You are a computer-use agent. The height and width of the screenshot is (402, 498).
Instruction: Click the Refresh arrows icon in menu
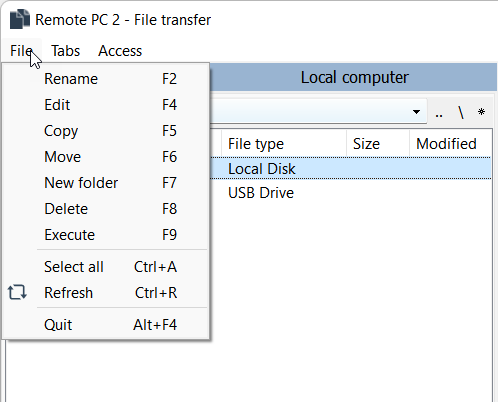pyautogui.click(x=17, y=292)
